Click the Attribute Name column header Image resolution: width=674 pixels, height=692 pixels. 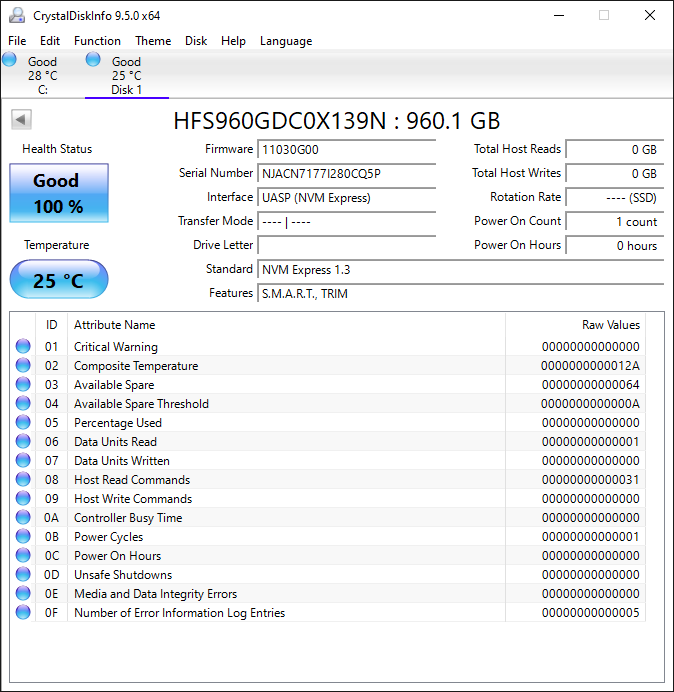click(286, 325)
